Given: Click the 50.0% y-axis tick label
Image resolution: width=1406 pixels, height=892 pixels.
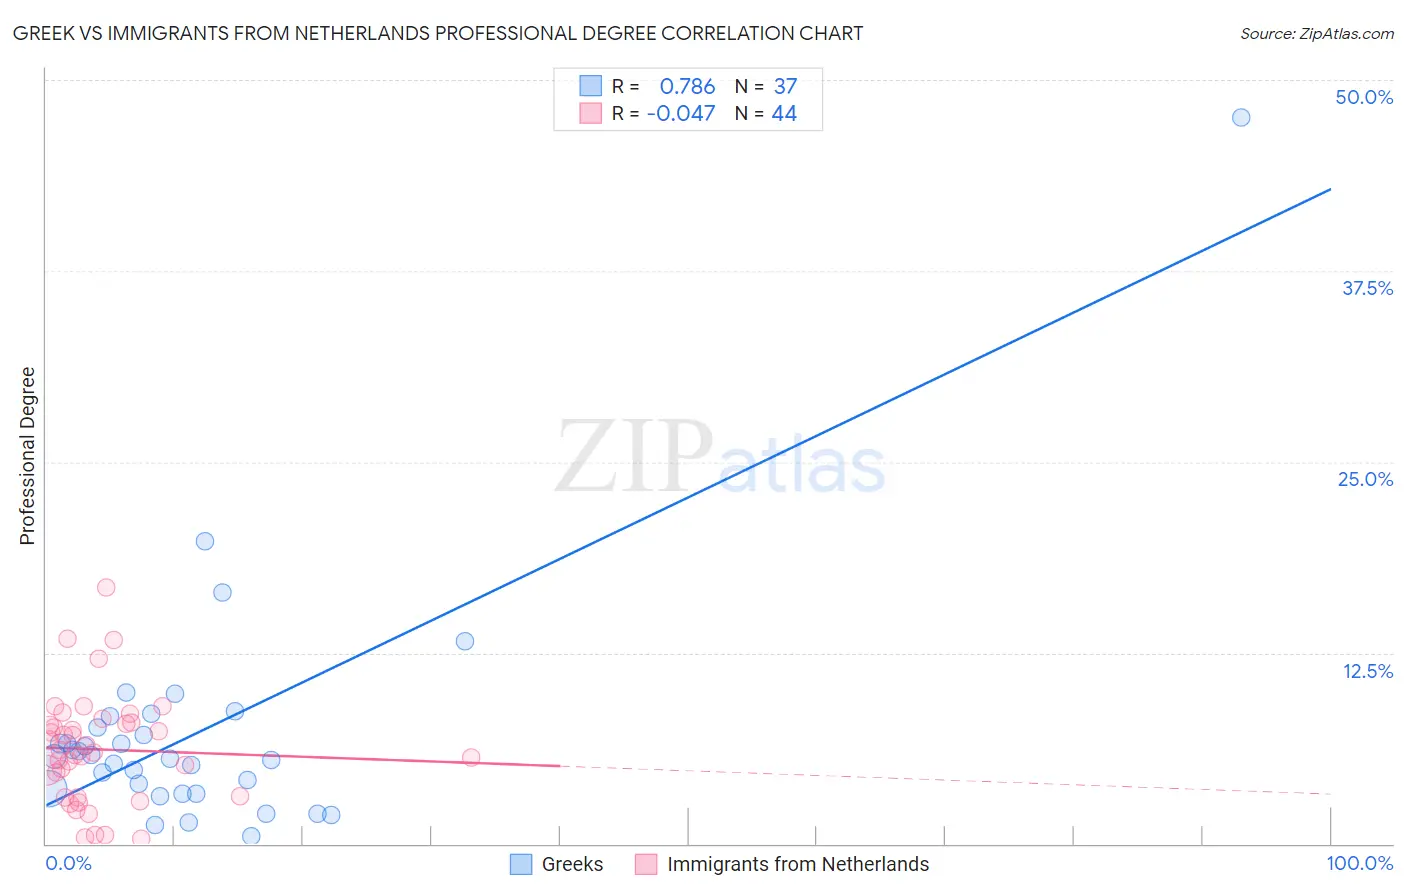Looking at the screenshot, I should [x=1364, y=97].
